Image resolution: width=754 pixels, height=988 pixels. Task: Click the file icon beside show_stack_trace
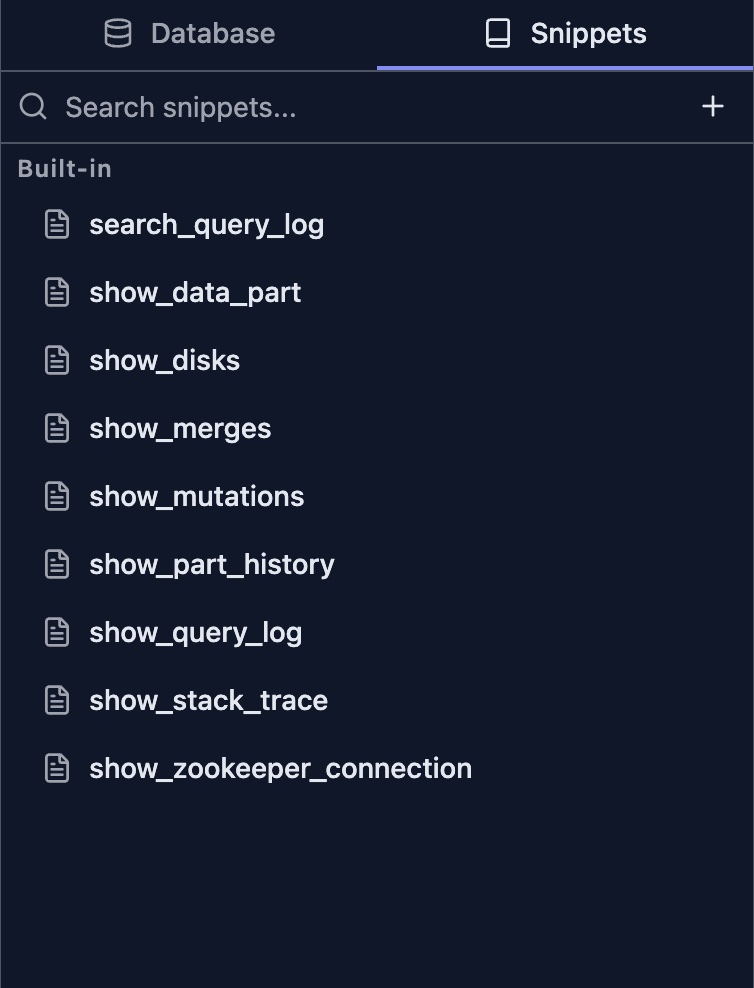click(x=58, y=700)
